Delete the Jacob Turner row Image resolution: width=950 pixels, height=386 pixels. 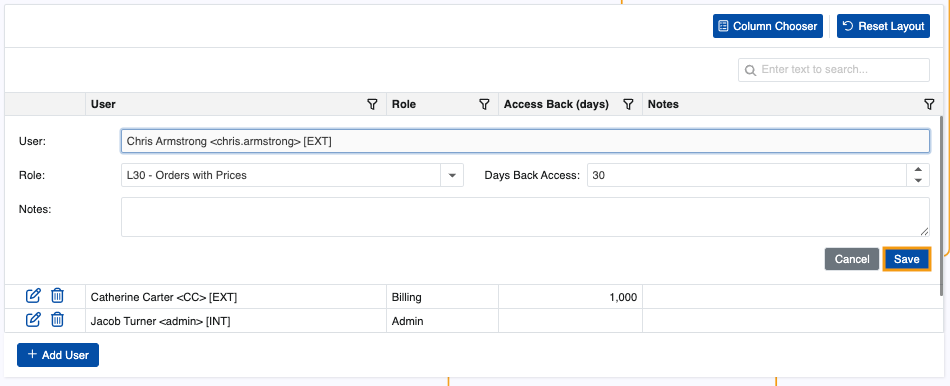[57, 320]
